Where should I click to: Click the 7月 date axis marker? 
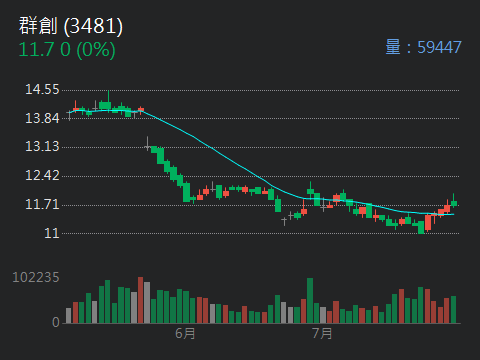(x=322, y=333)
